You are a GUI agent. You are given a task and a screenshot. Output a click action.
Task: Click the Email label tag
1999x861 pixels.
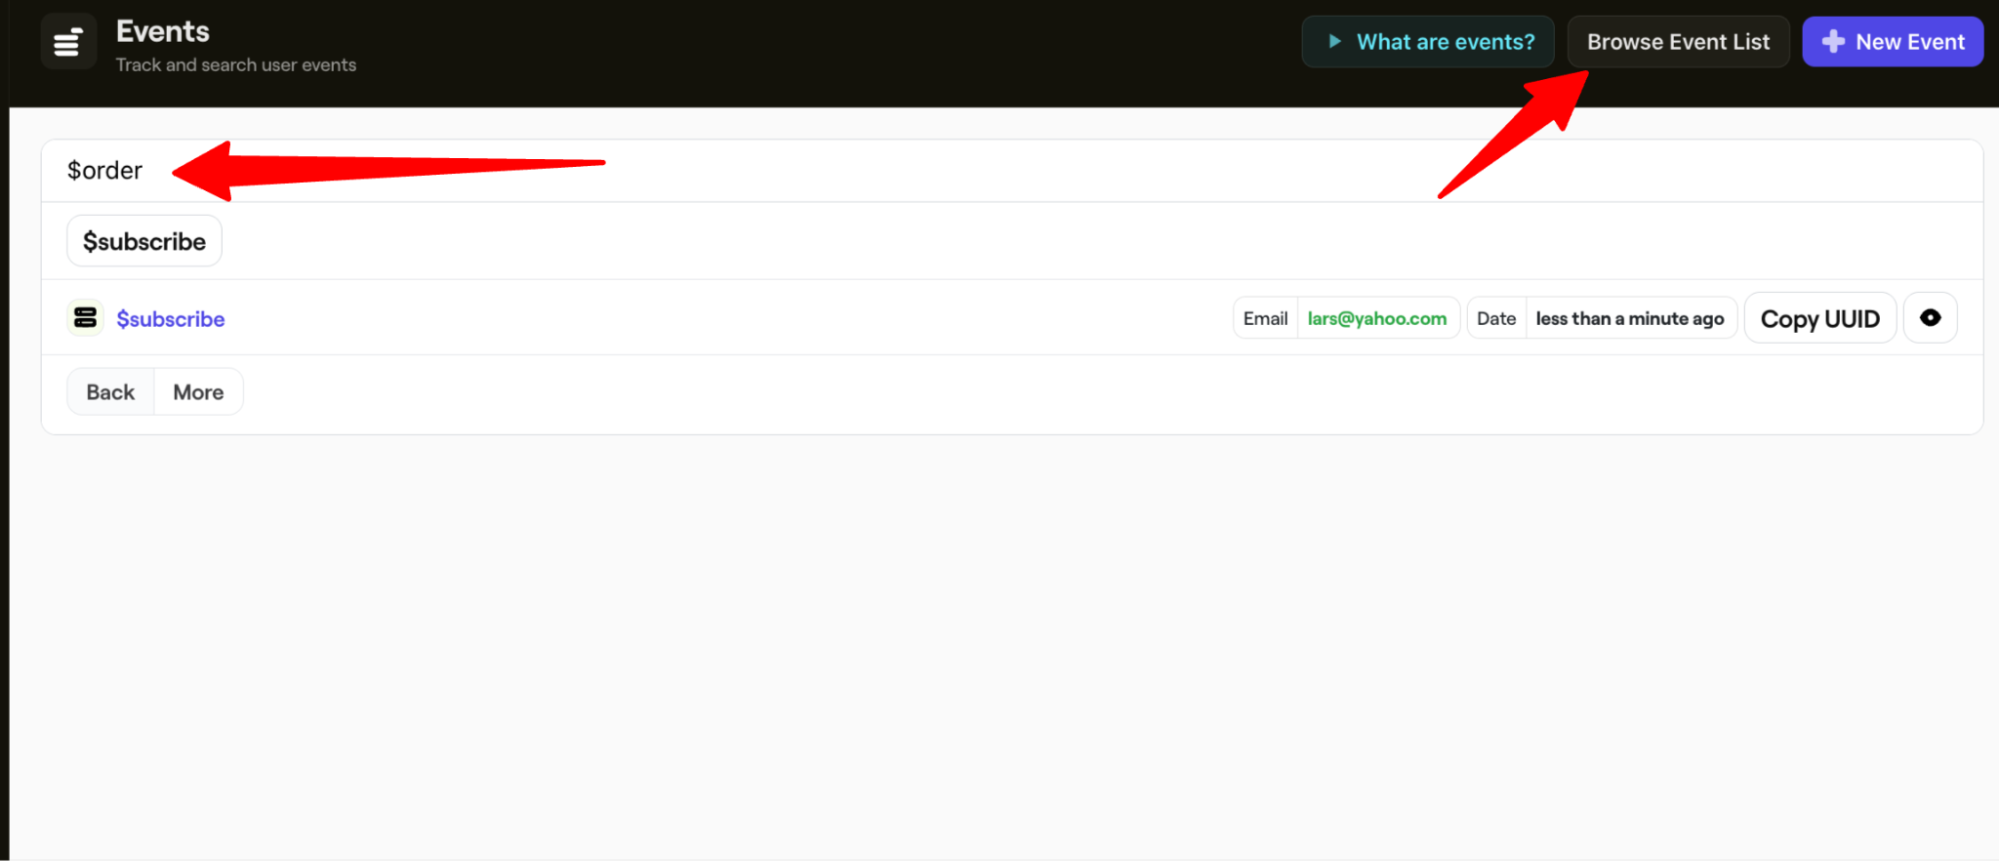(x=1265, y=319)
